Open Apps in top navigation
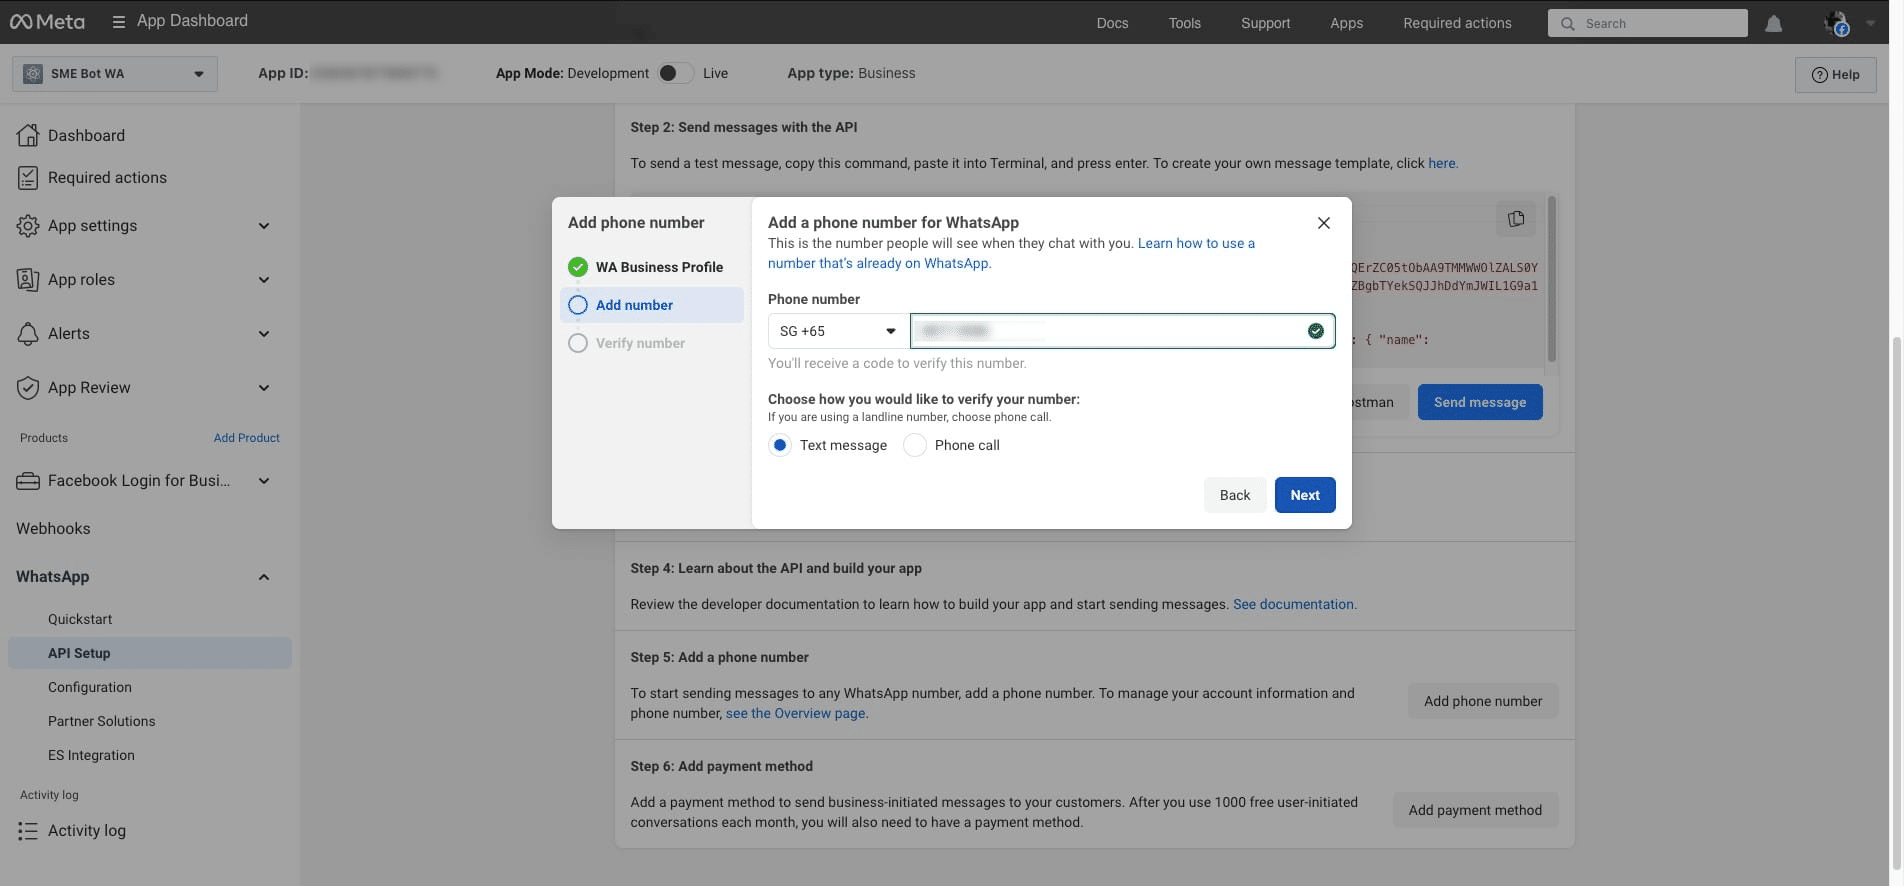This screenshot has height=886, width=1904. click(x=1346, y=23)
